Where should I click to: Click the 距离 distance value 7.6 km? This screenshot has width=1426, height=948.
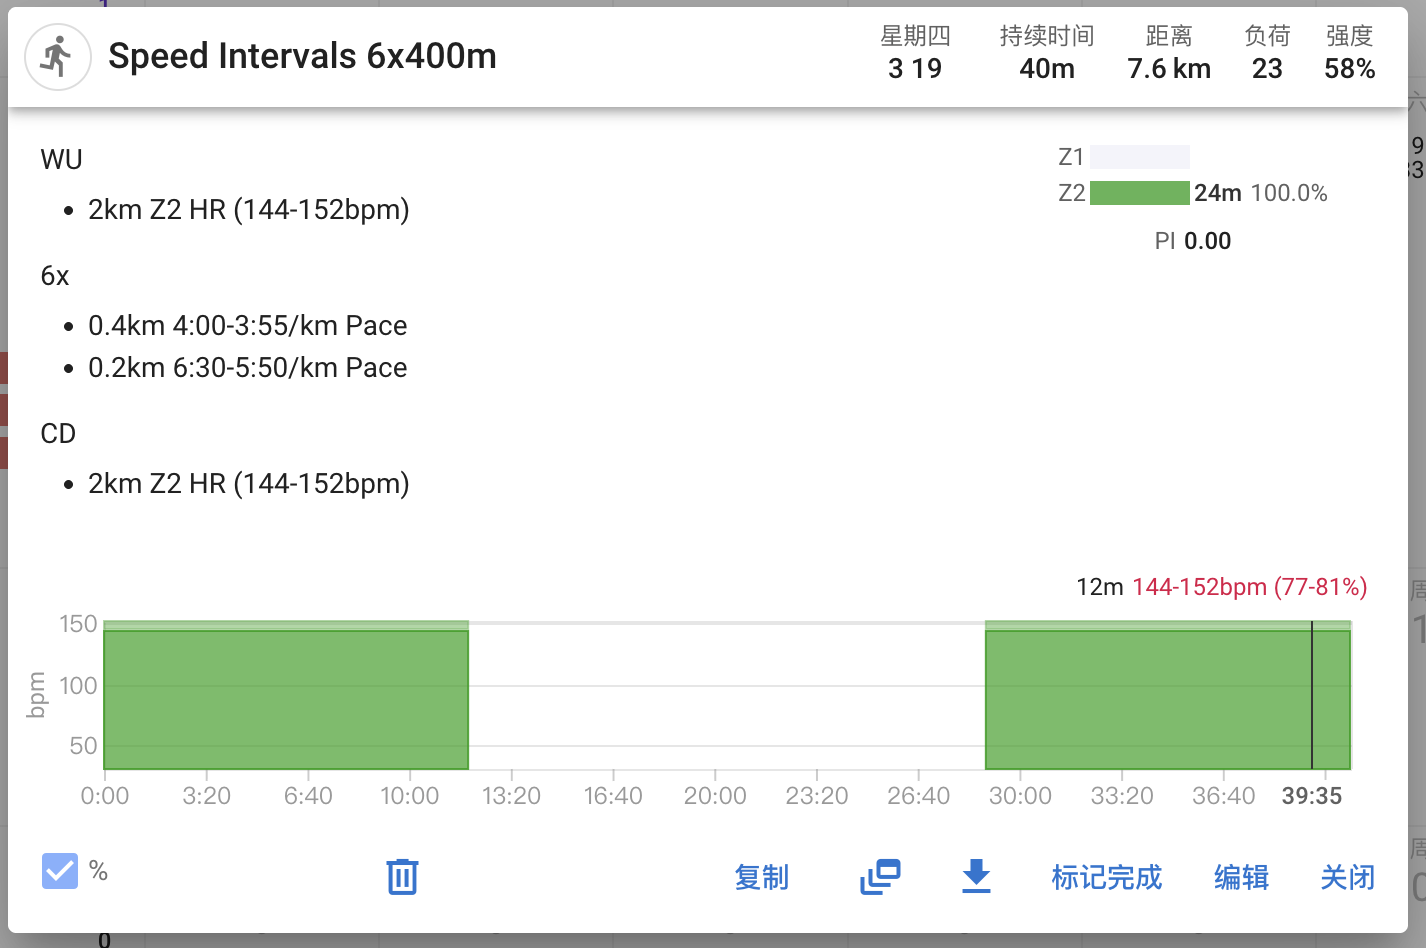[x=1168, y=69]
